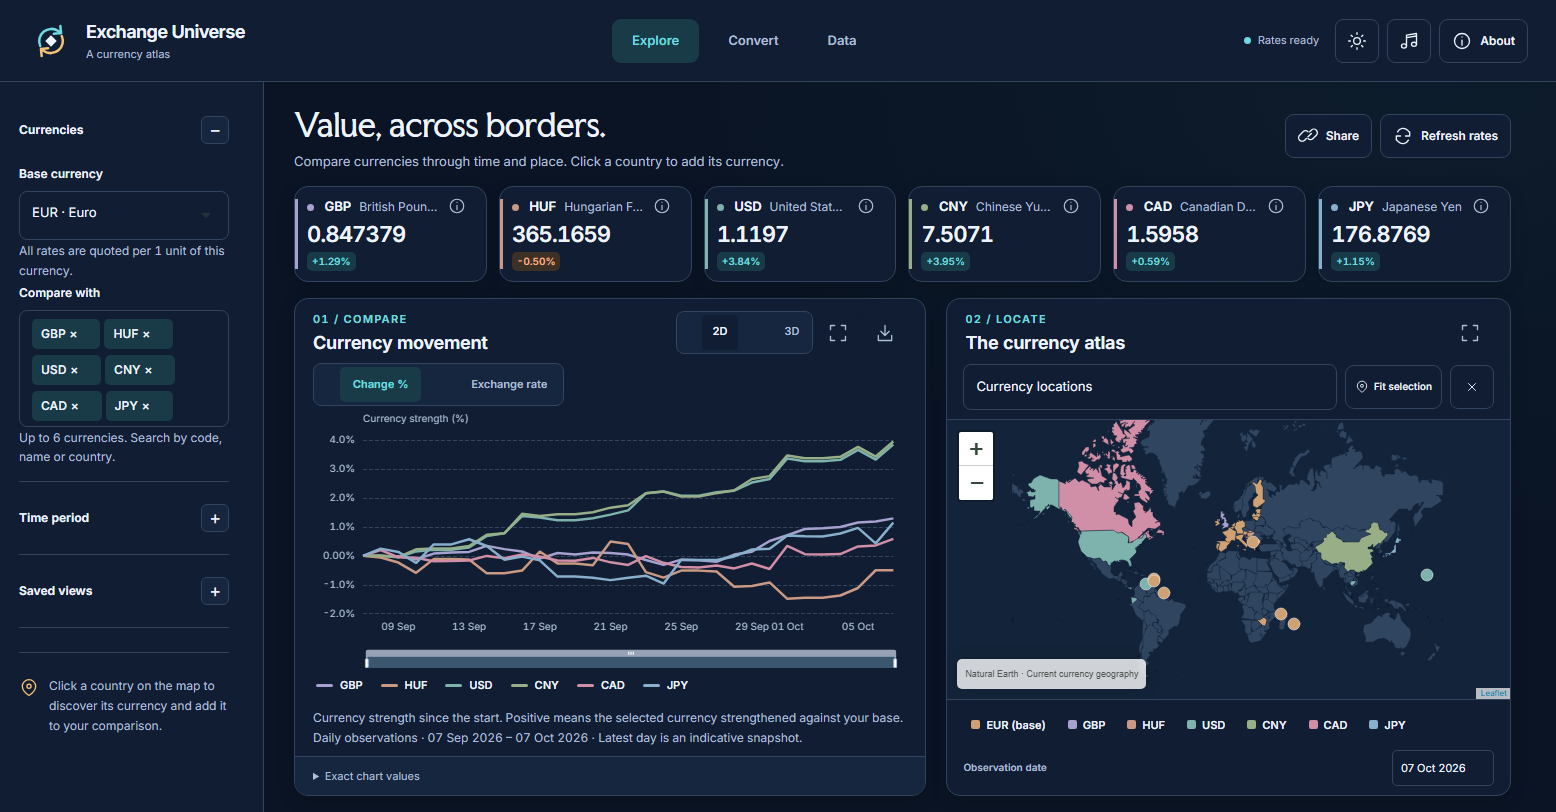Viewport: 1556px width, 812px height.
Task: Open info for the USD rate card
Action: 866,207
